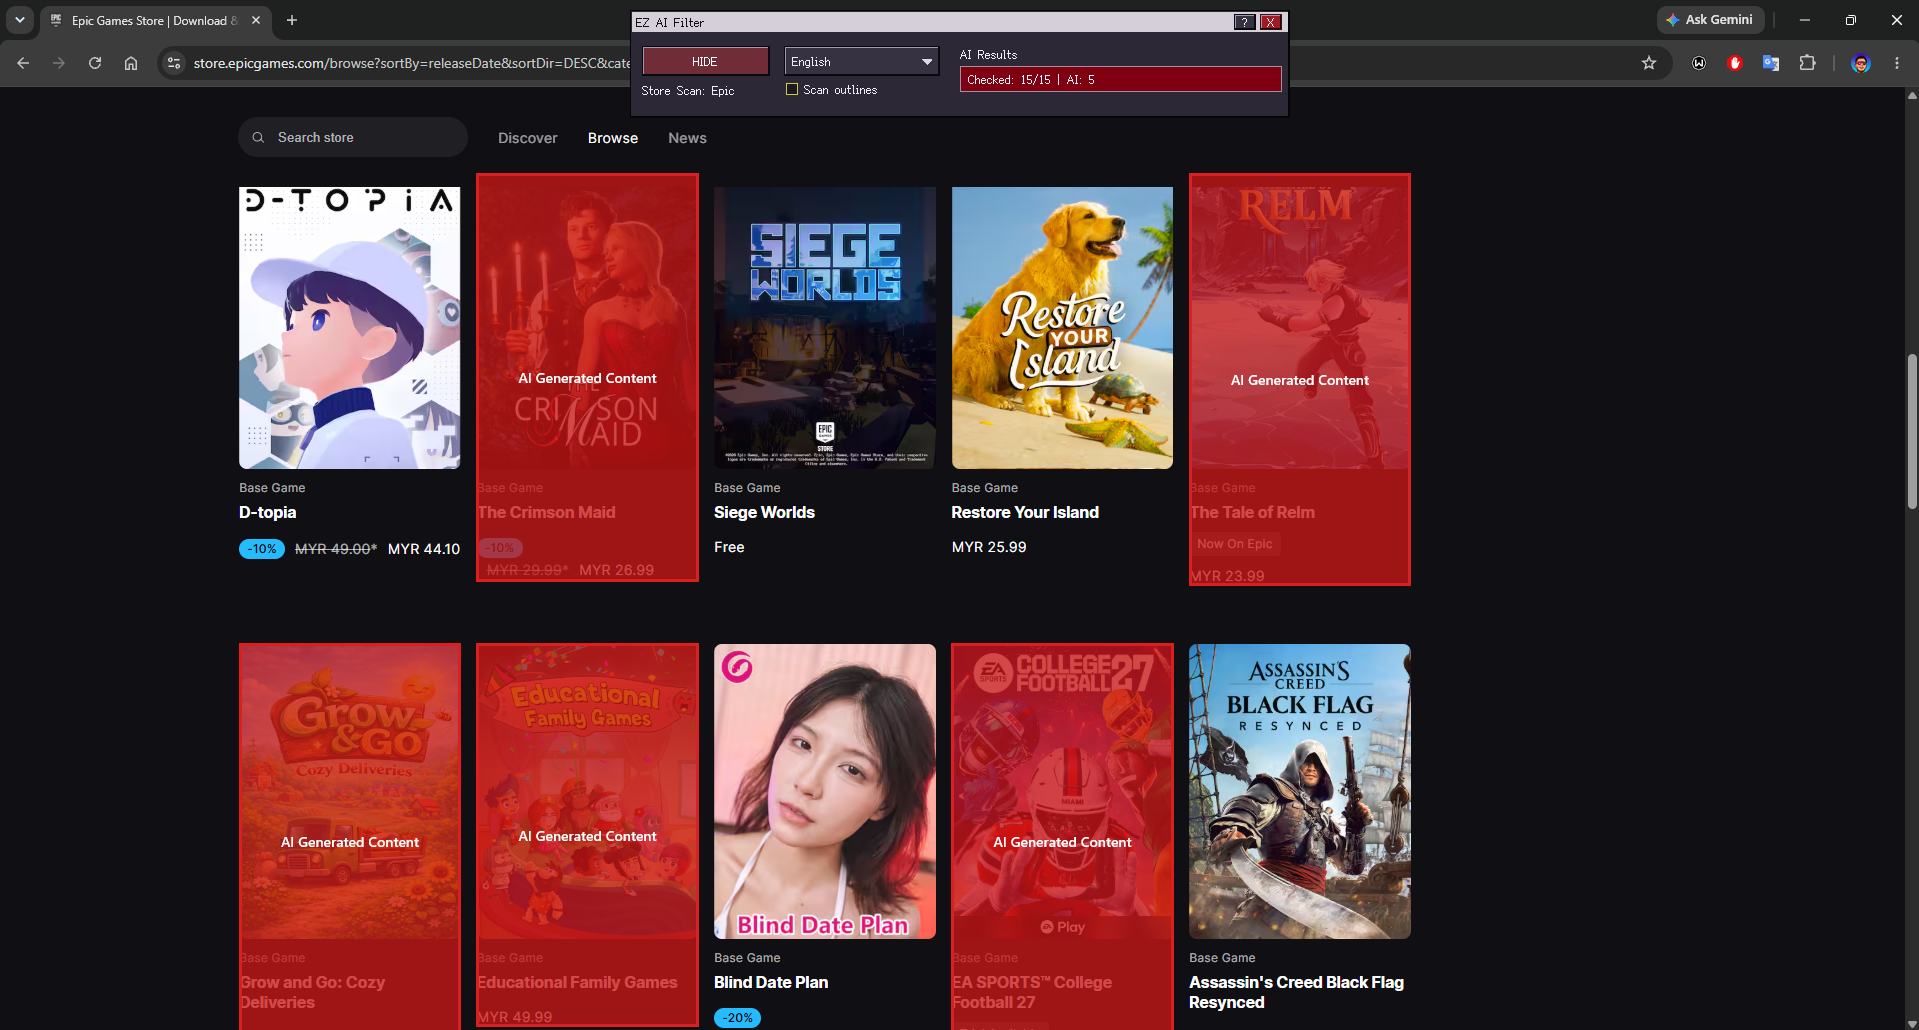Open The Tale of Relm flagged cover
The width and height of the screenshot is (1919, 1030).
click(1300, 328)
